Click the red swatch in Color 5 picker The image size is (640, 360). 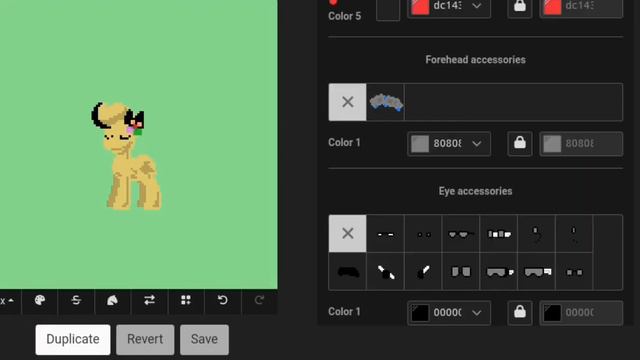tap(420, 7)
